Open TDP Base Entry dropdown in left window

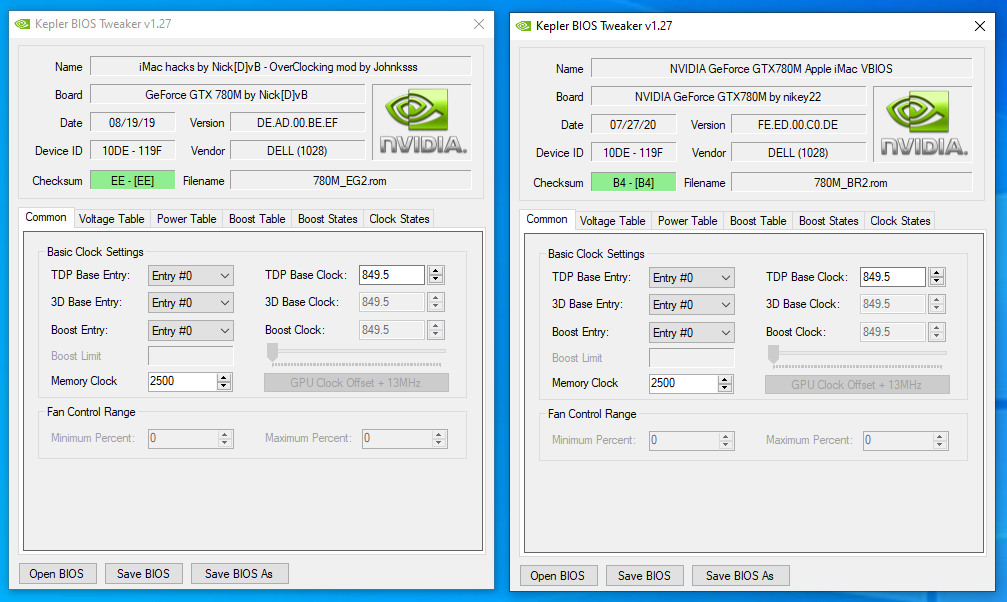191,276
